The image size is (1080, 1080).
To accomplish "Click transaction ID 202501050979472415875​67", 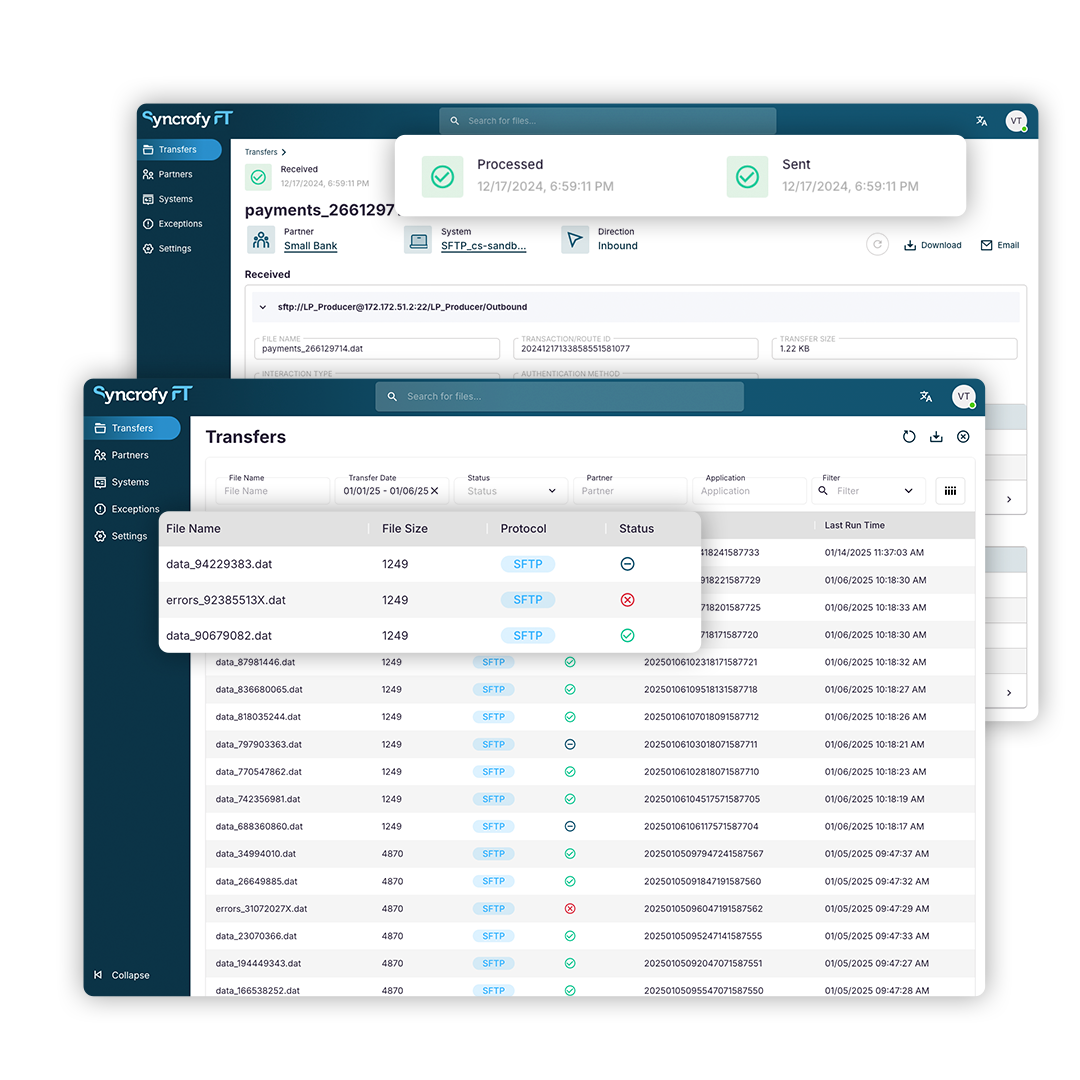I will pyautogui.click(x=704, y=853).
